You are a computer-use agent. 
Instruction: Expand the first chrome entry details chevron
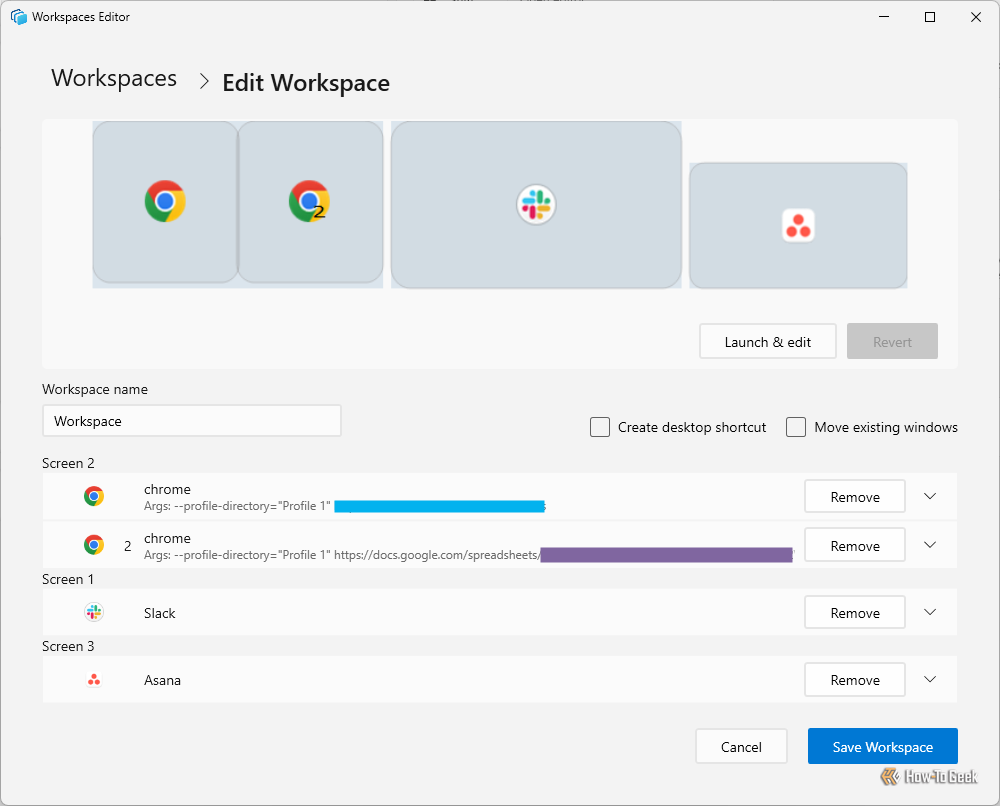click(930, 496)
